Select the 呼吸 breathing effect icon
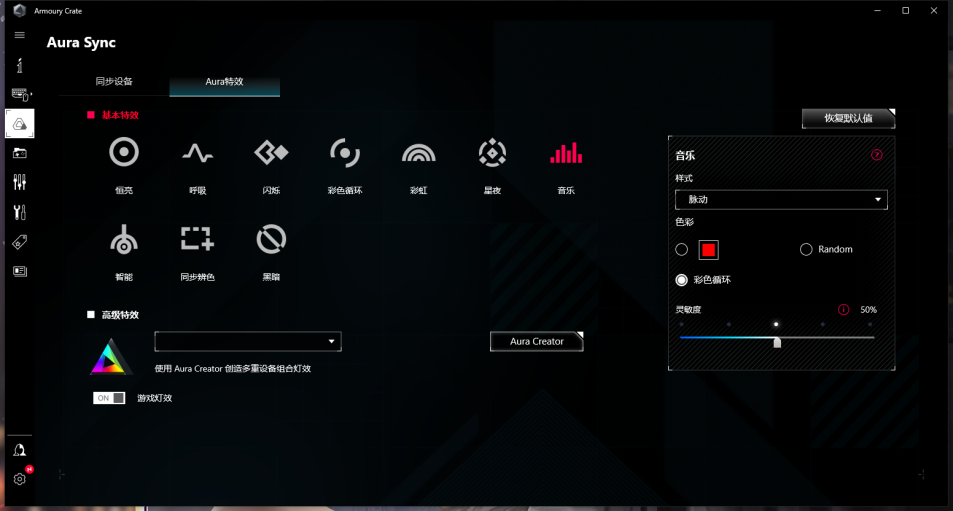This screenshot has width=953, height=511. coord(198,153)
